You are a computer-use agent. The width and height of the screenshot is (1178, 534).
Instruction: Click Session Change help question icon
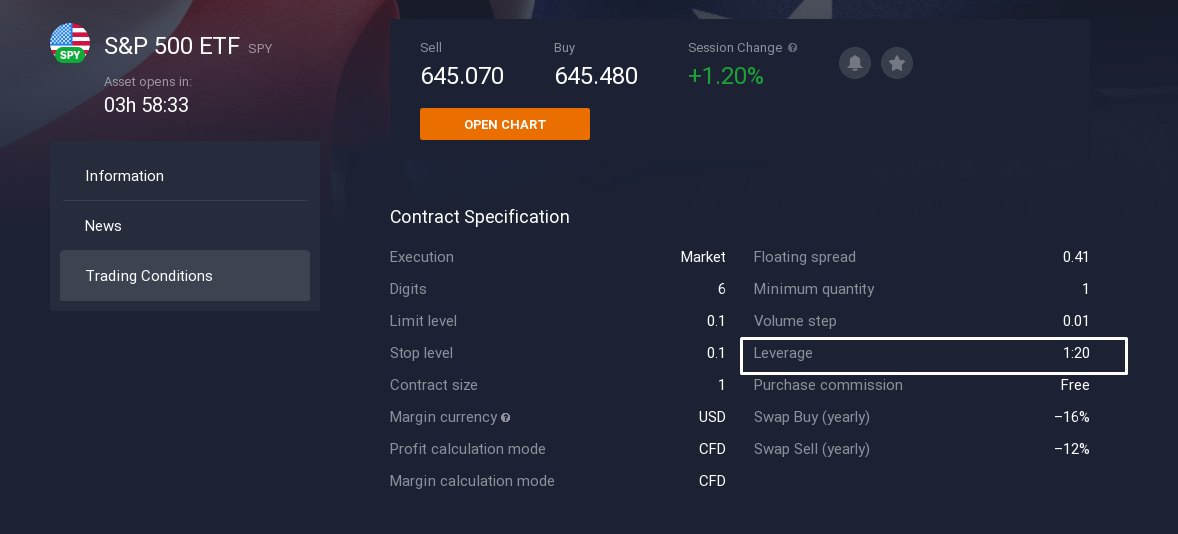[x=793, y=48]
